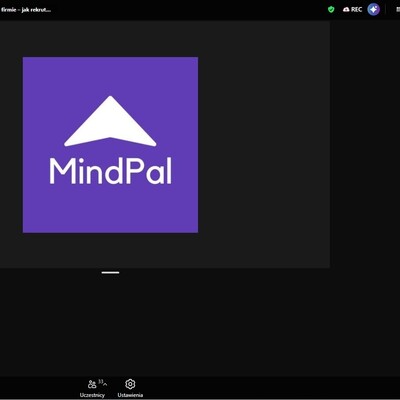The width and height of the screenshot is (400, 400).
Task: Click the meeting title 'firmie – jak rekrut...'
Action: [x=26, y=10]
